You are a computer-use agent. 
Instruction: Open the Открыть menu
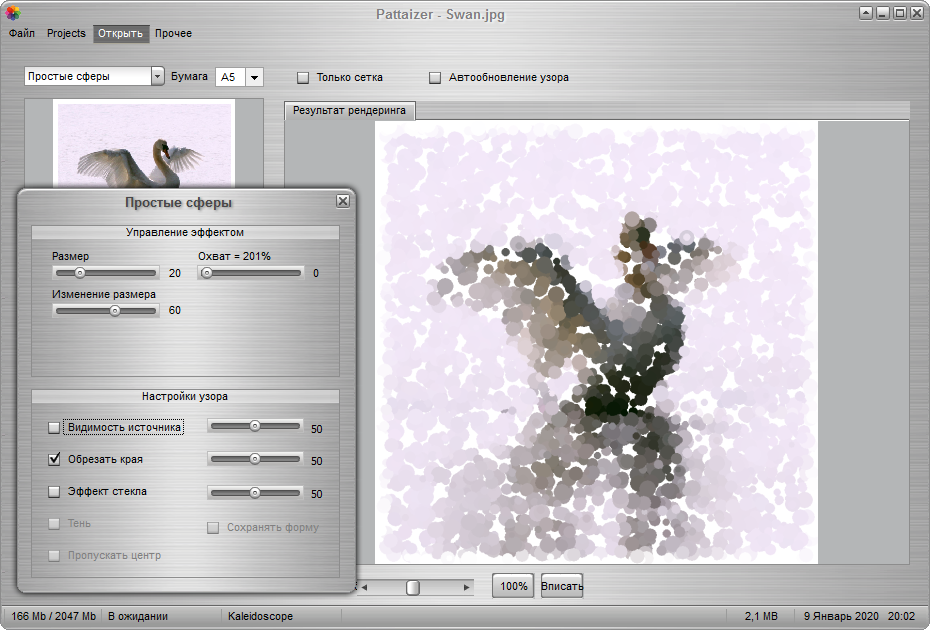[120, 33]
